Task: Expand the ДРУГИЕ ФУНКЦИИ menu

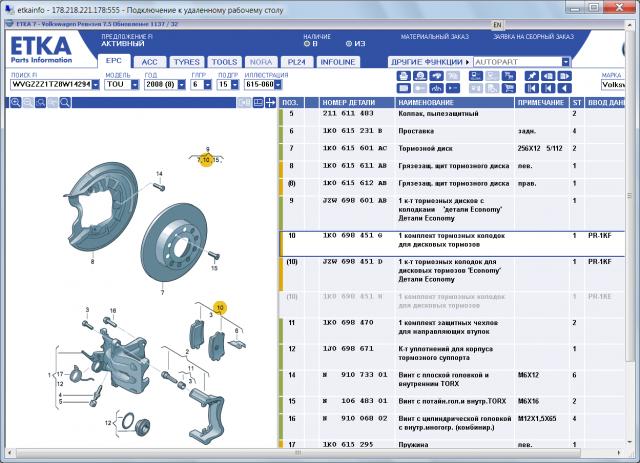Action: coord(430,62)
